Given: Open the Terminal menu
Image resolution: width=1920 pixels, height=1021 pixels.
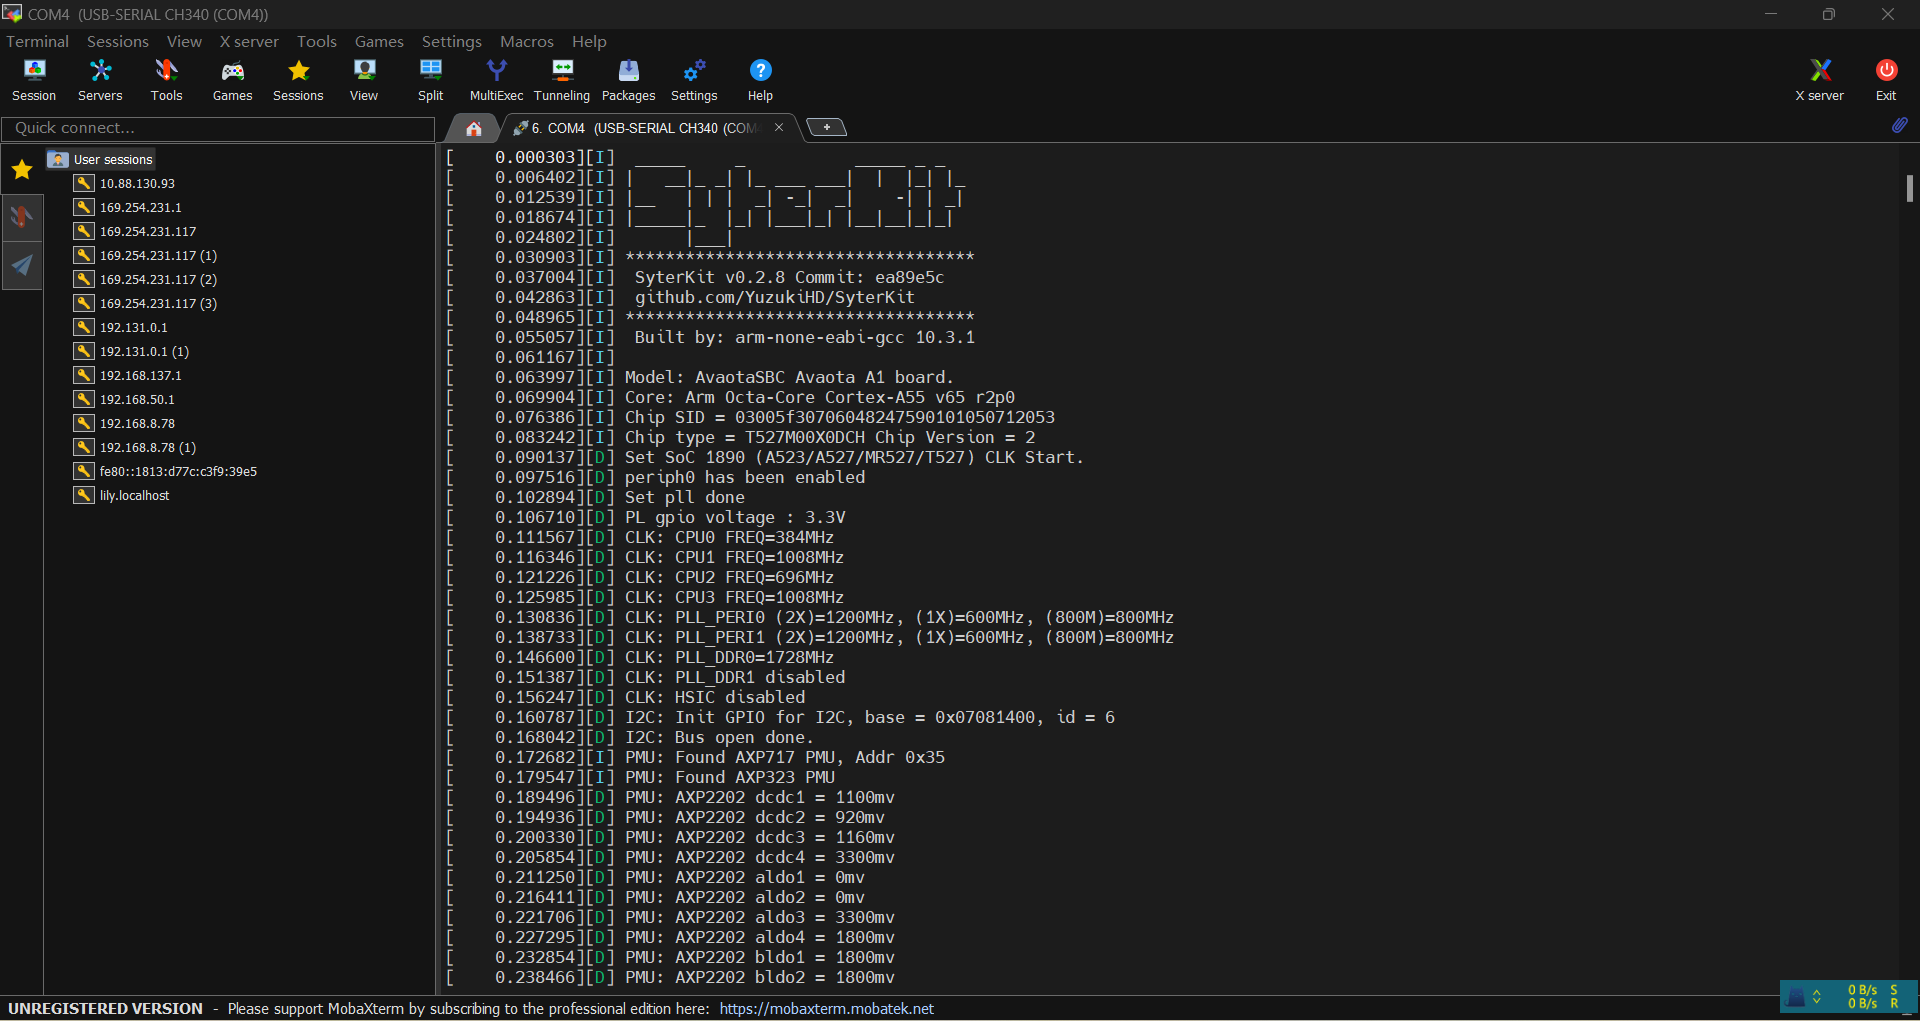Looking at the screenshot, I should [37, 41].
